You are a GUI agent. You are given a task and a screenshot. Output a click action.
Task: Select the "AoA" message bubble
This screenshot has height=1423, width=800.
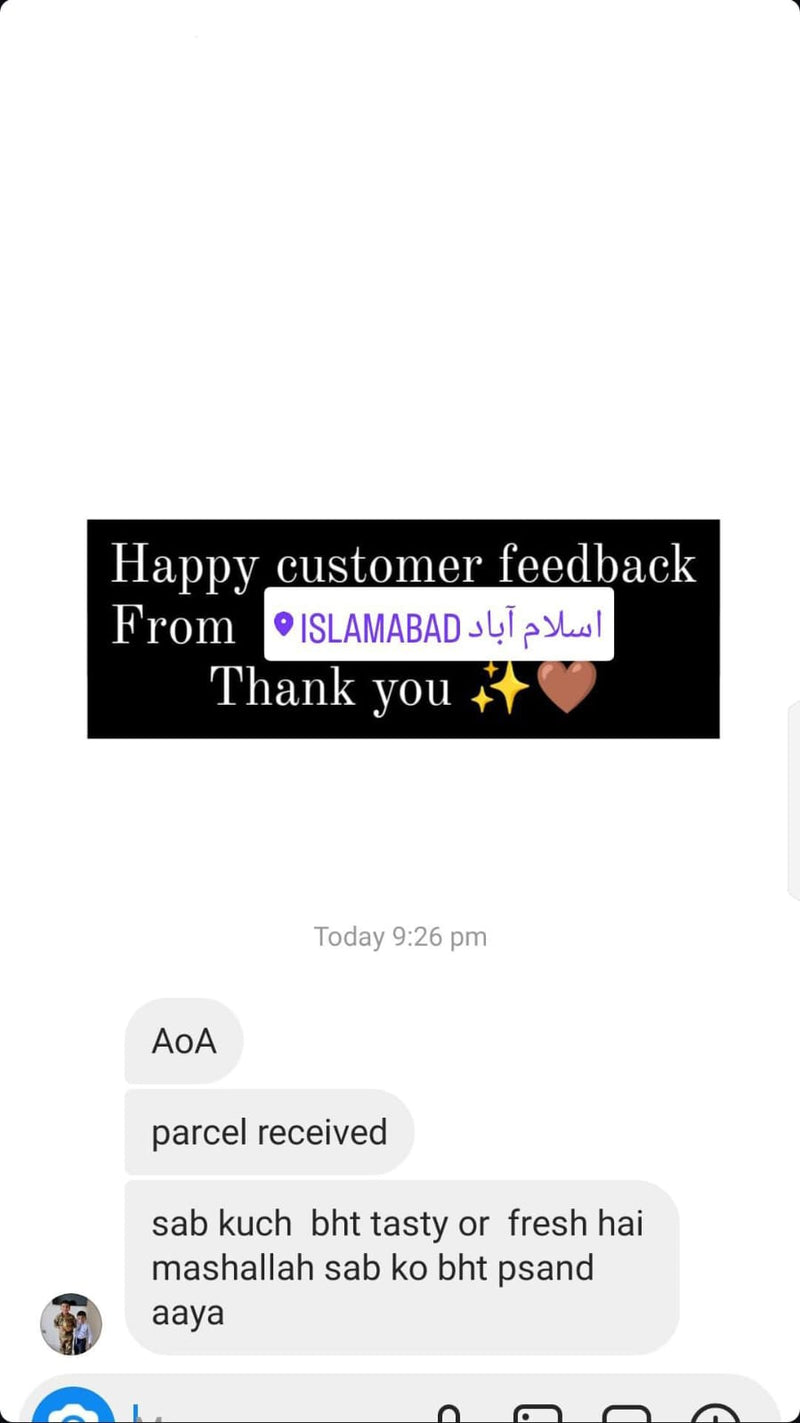click(x=184, y=1041)
